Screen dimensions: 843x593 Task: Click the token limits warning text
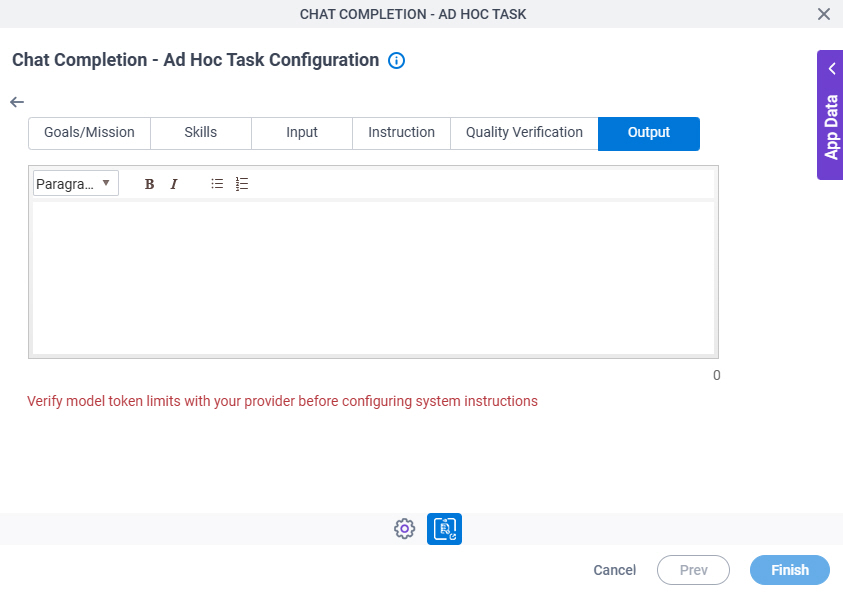[x=282, y=402]
